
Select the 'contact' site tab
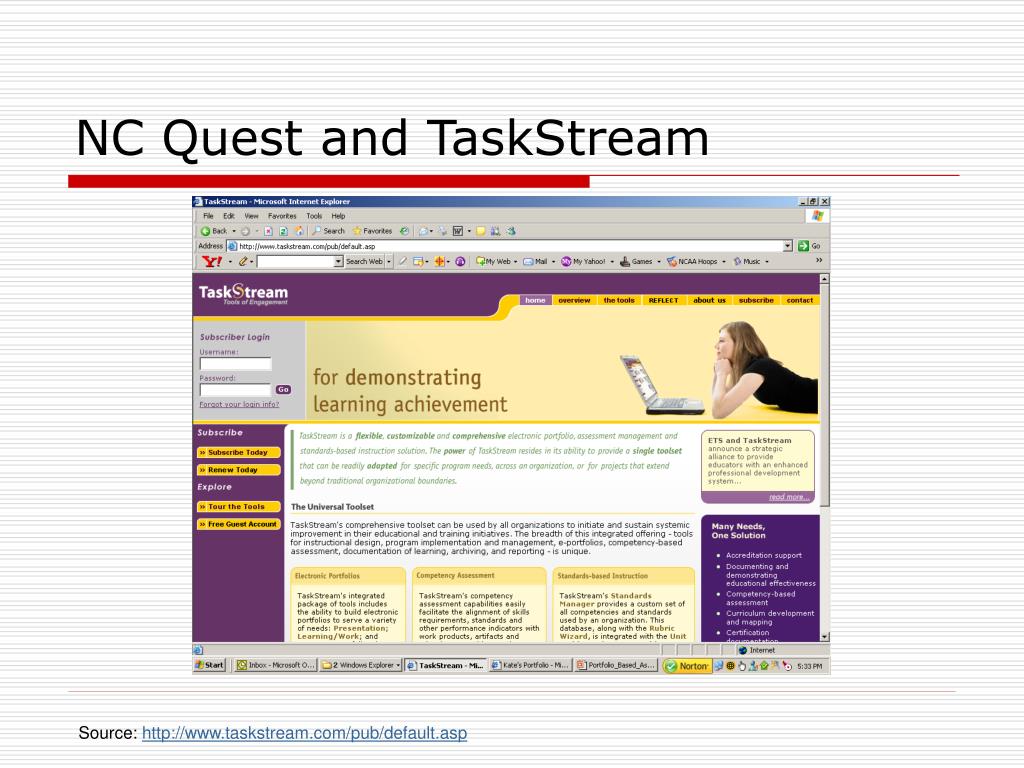[x=800, y=300]
